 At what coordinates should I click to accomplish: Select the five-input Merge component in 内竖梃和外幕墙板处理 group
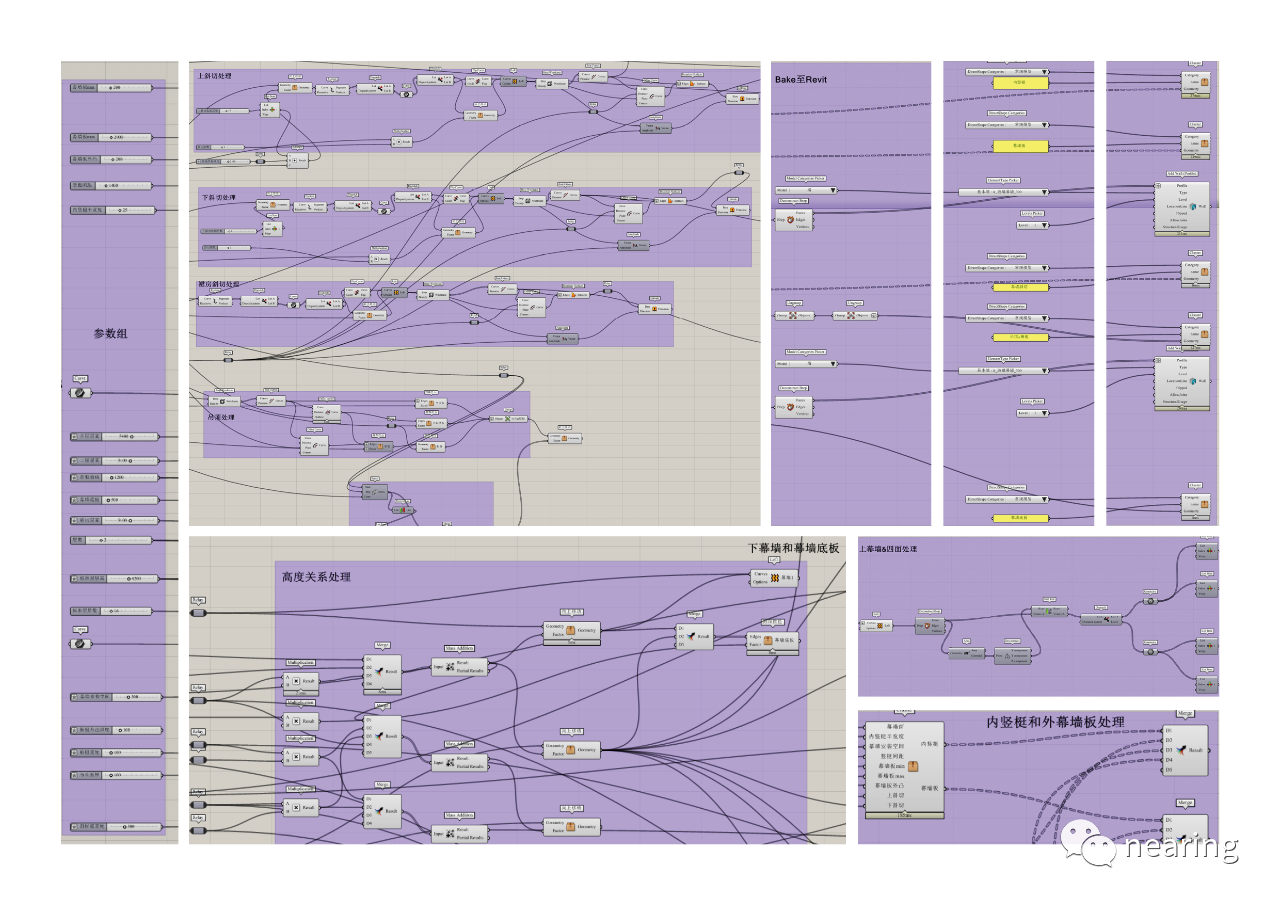pos(1185,750)
